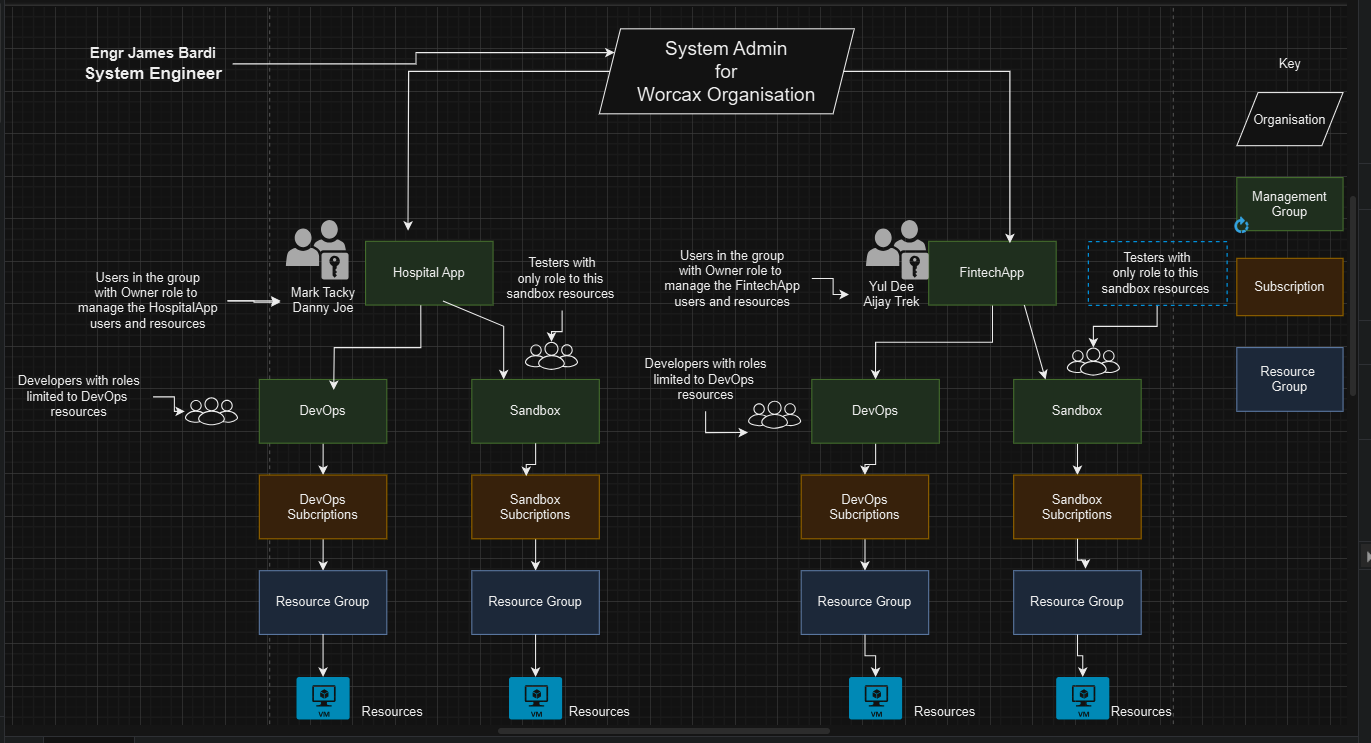Click the 'Yul Dee Aijay Trek' names label
The width and height of the screenshot is (1371, 743).
pyautogui.click(x=892, y=294)
